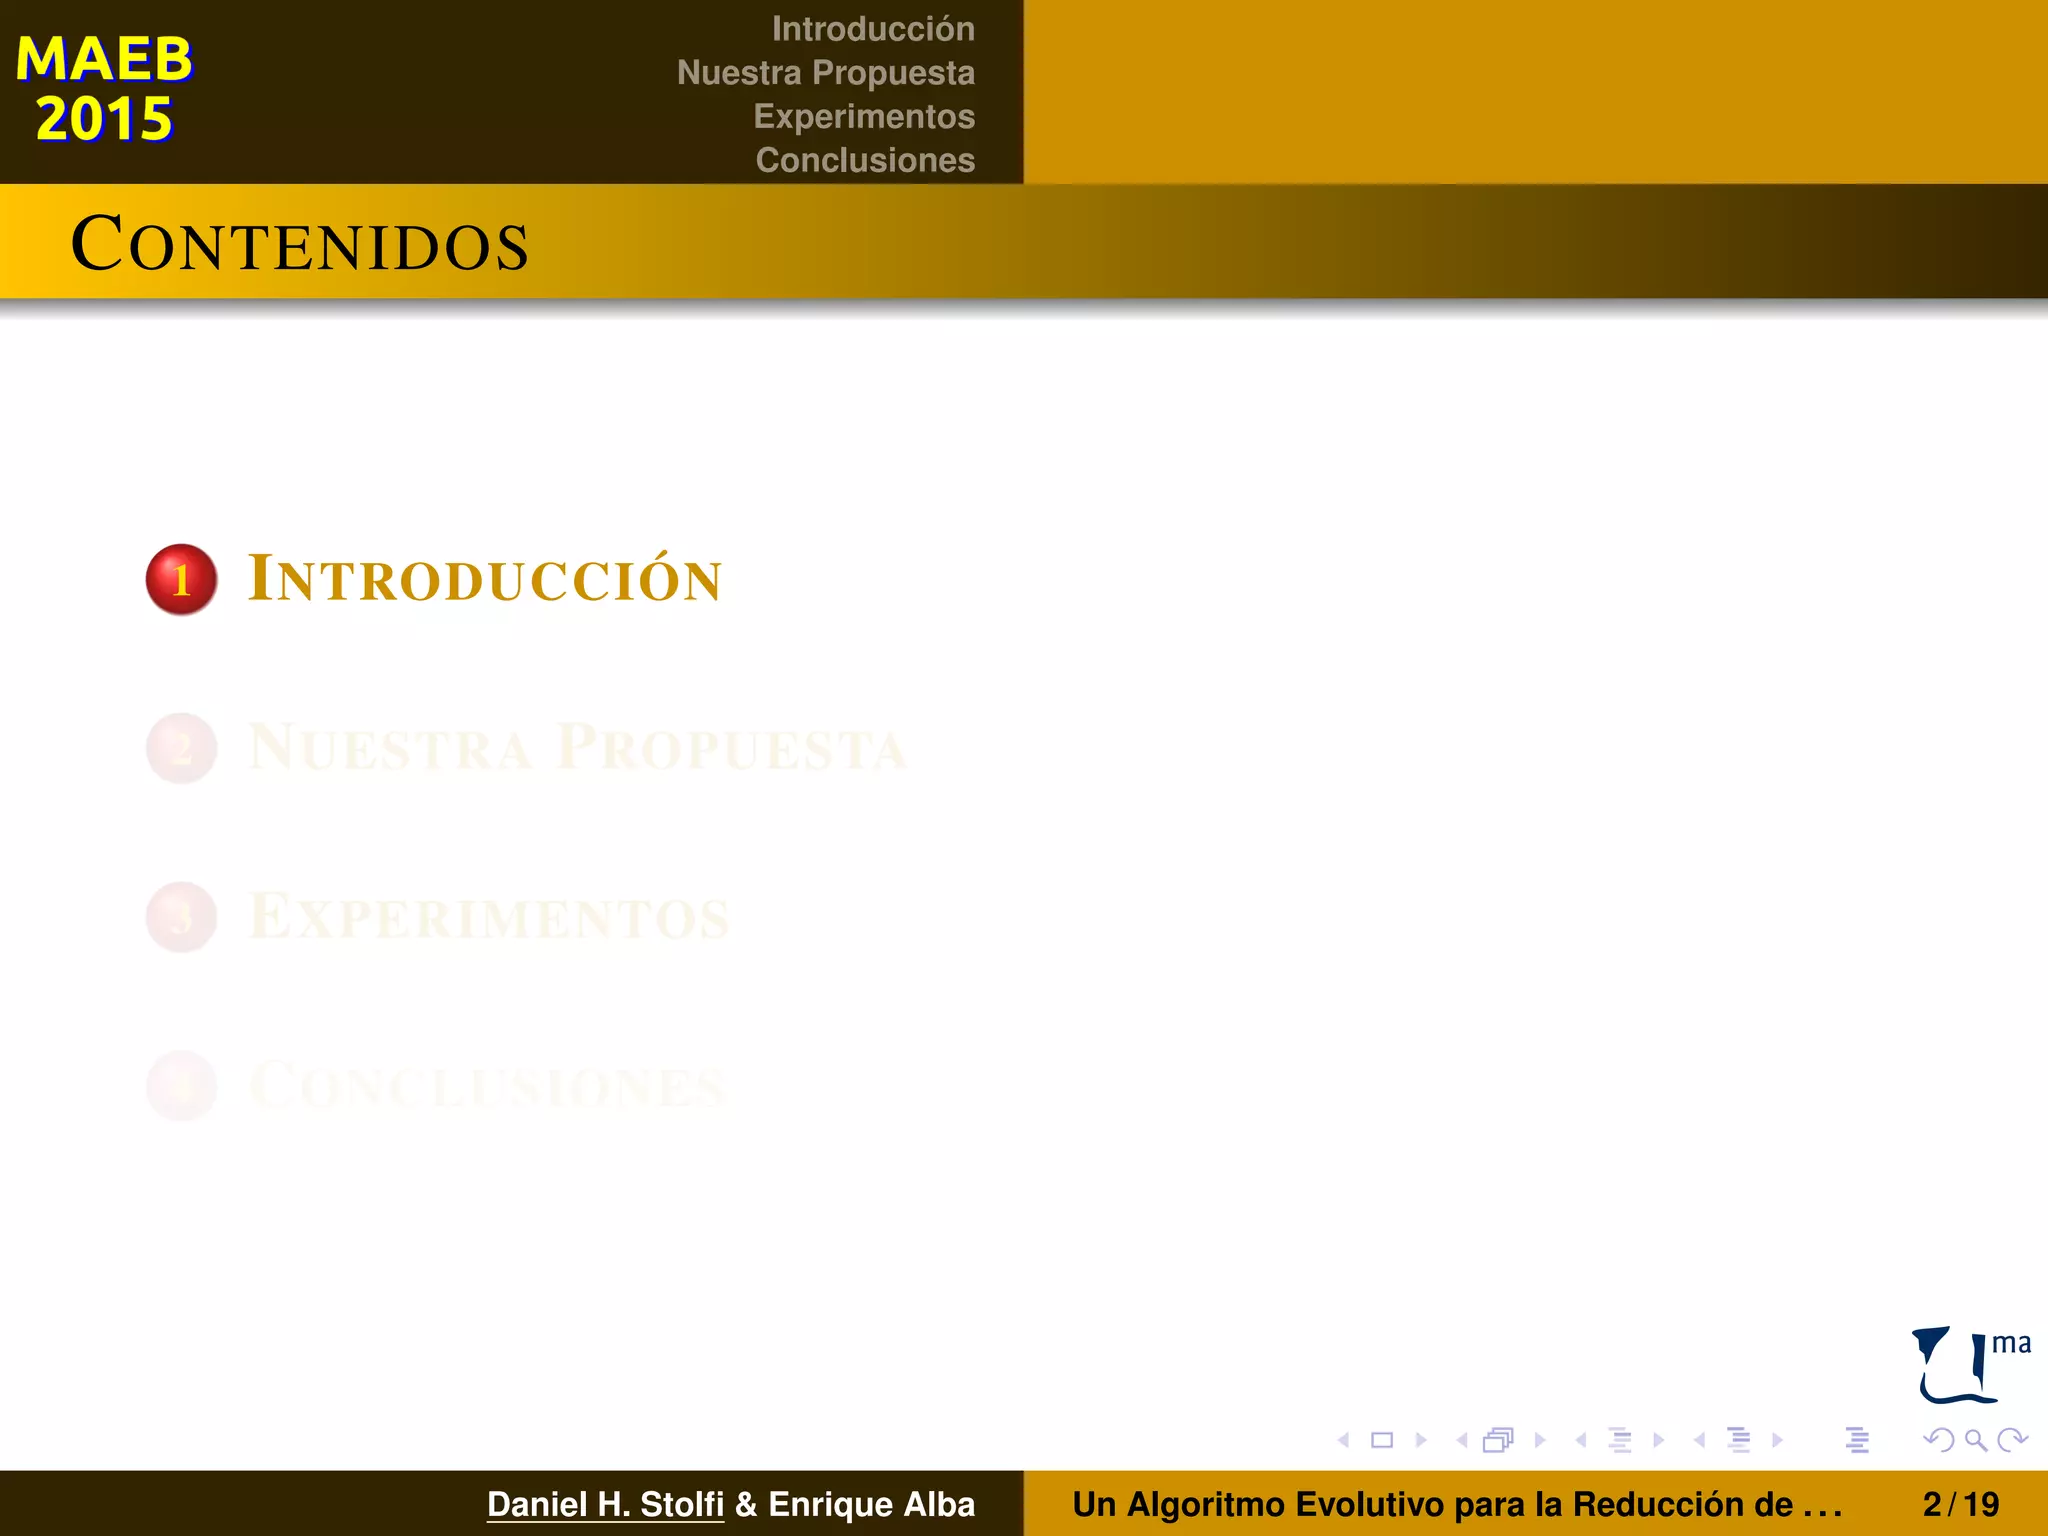
Task: Go to previous frame arrow before stacked-frames icon
Action: pos(1462,1440)
